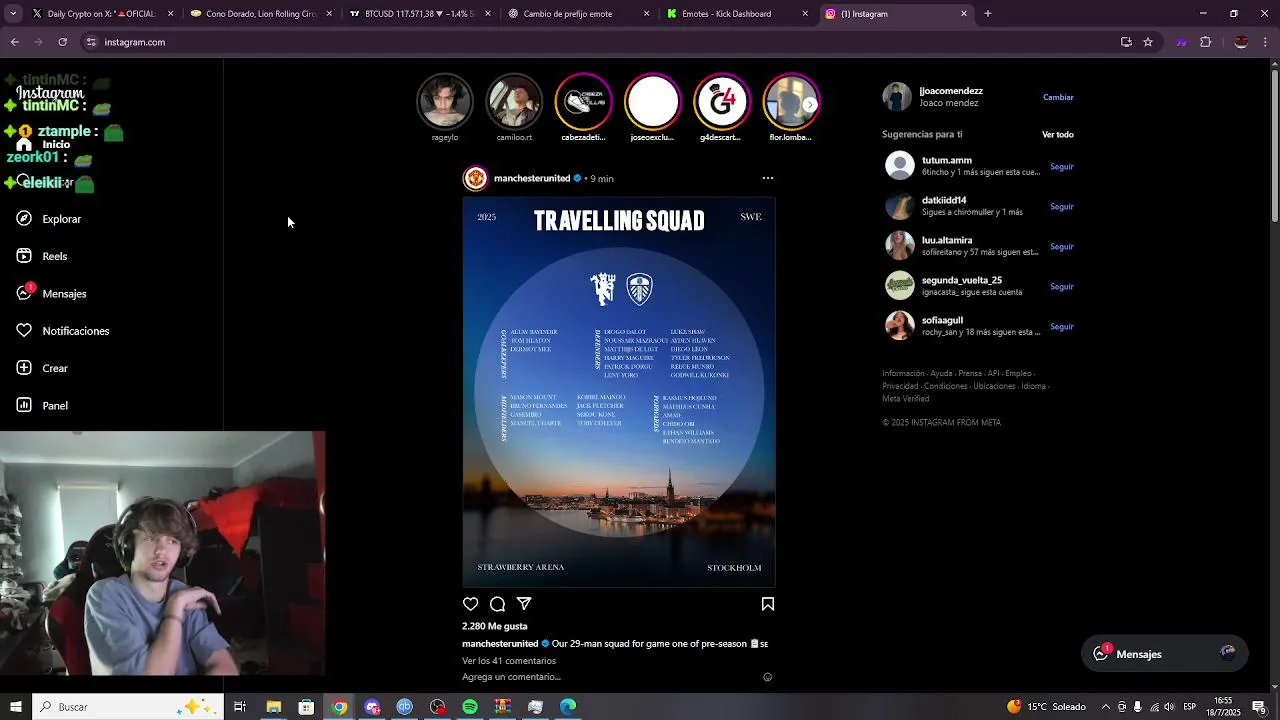1280x720 pixels.
Task: Open new Chrome tab
Action: pos(987,14)
